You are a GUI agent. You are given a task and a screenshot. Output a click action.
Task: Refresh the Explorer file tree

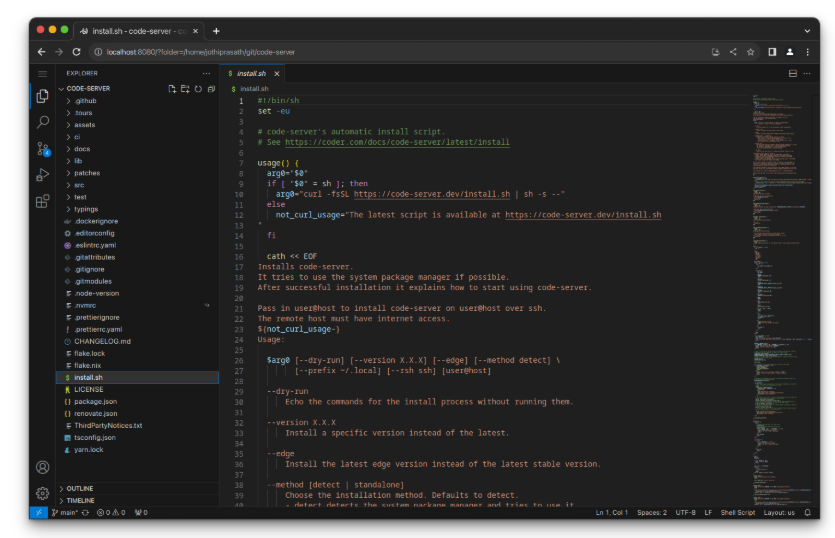198,88
